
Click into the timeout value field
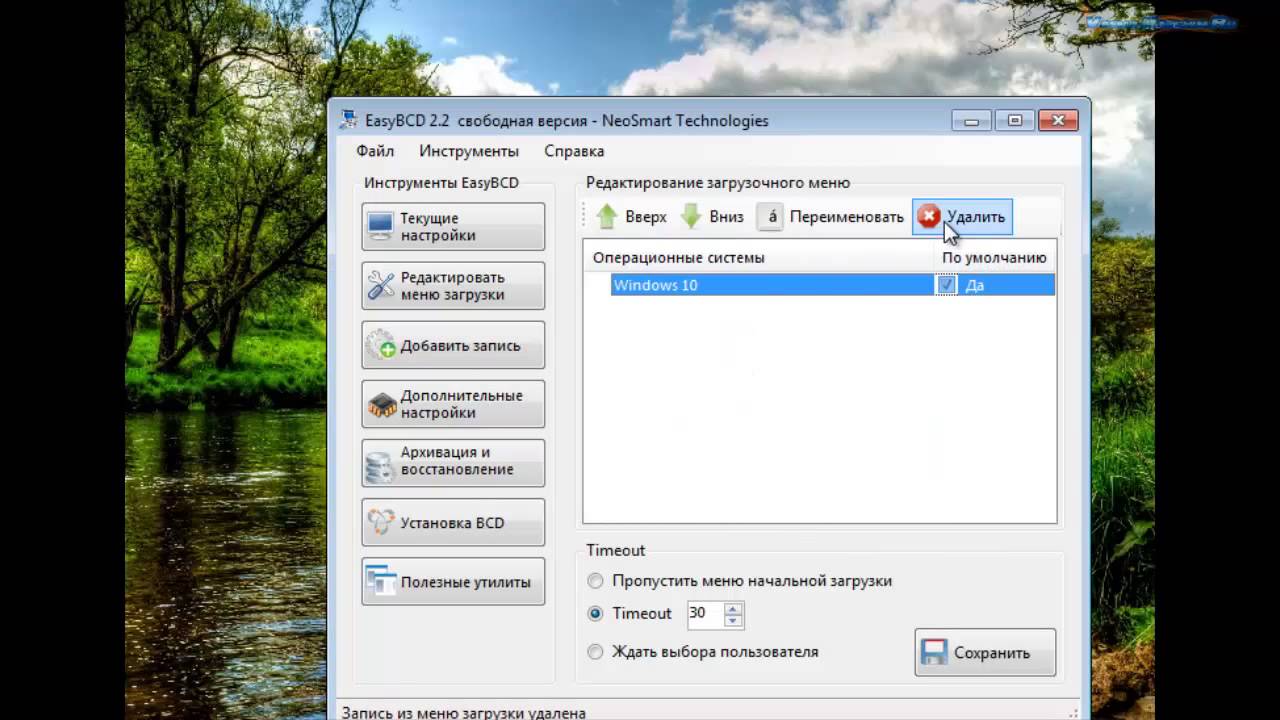click(704, 614)
